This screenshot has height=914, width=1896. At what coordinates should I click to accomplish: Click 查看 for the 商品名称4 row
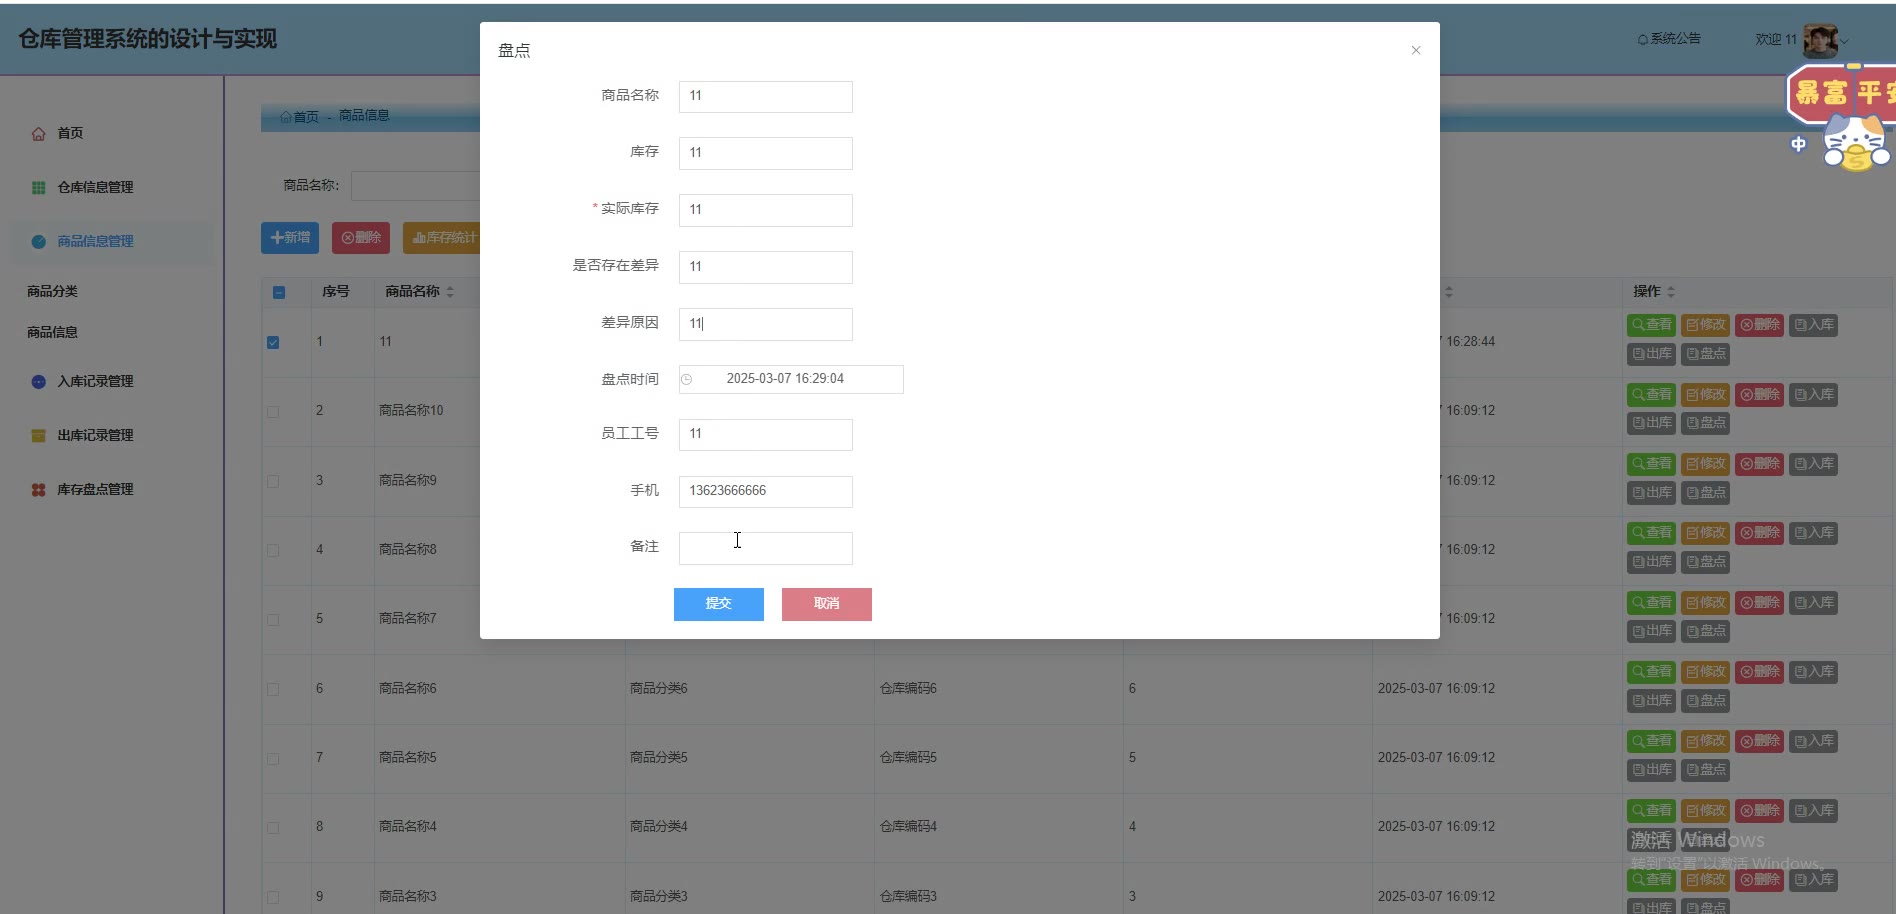point(1652,810)
